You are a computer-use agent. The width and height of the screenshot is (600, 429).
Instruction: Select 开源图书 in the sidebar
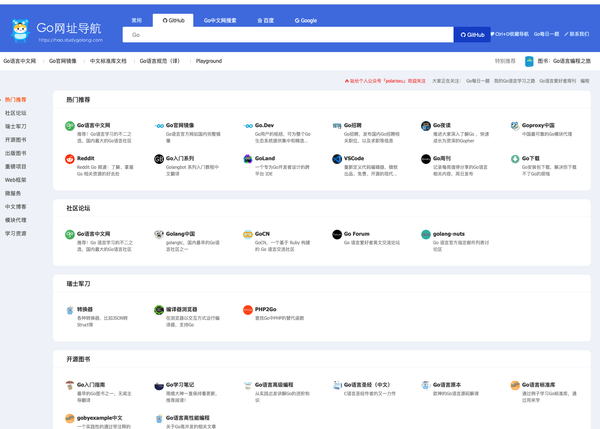coord(16,140)
